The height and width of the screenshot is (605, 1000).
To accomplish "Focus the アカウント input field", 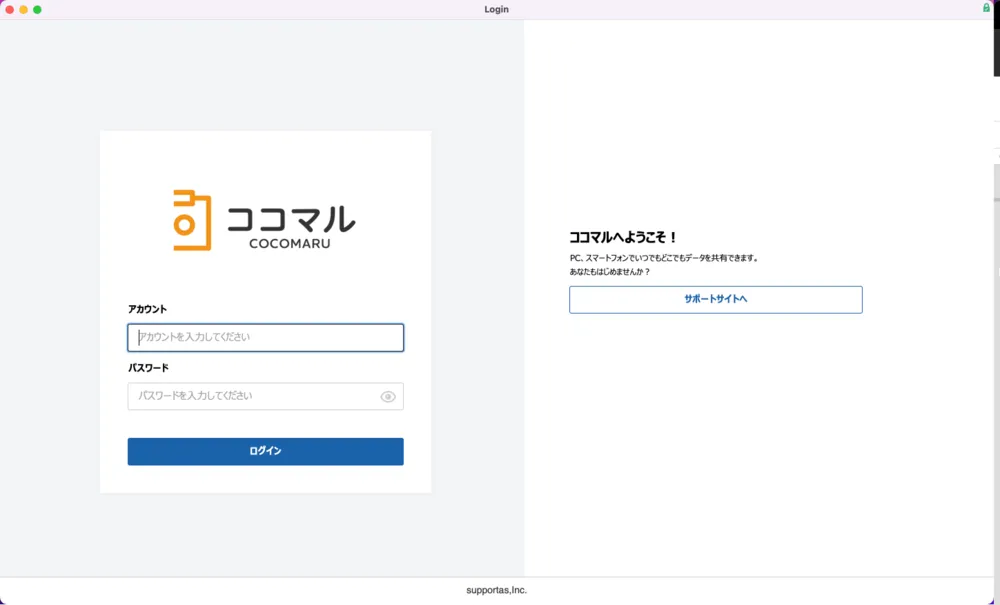I will click(x=265, y=338).
